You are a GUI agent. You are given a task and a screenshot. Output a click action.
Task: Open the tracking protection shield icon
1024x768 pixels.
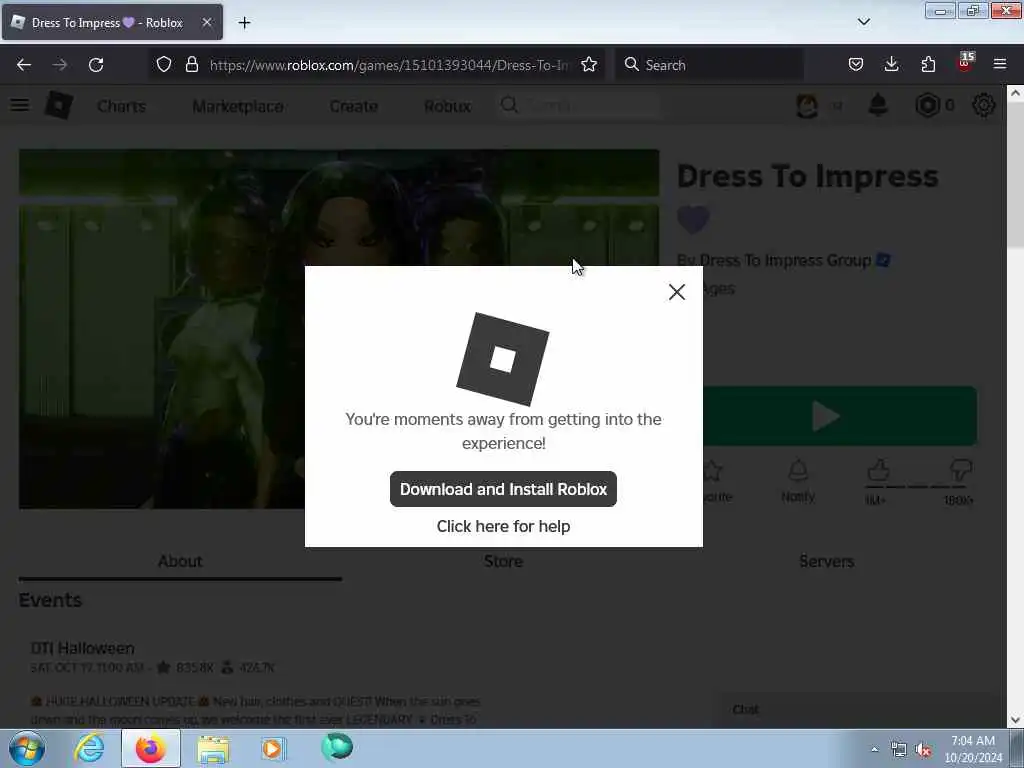[x=164, y=65]
